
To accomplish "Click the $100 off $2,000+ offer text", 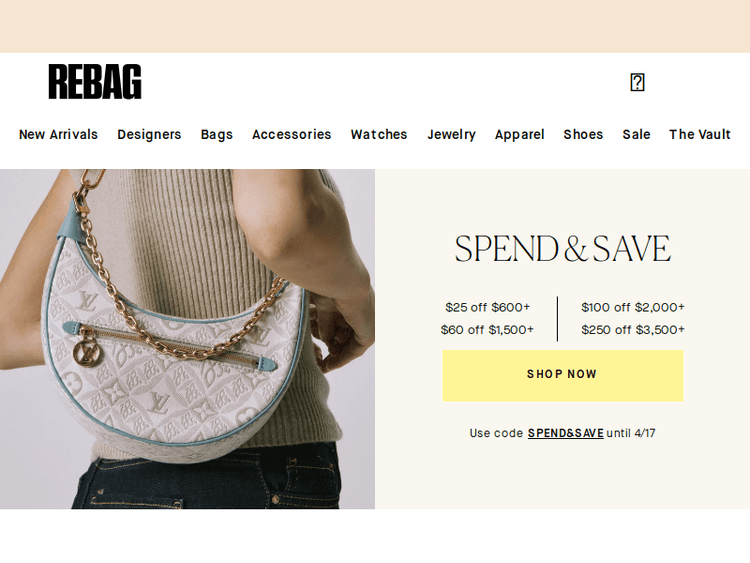I will 633,307.
